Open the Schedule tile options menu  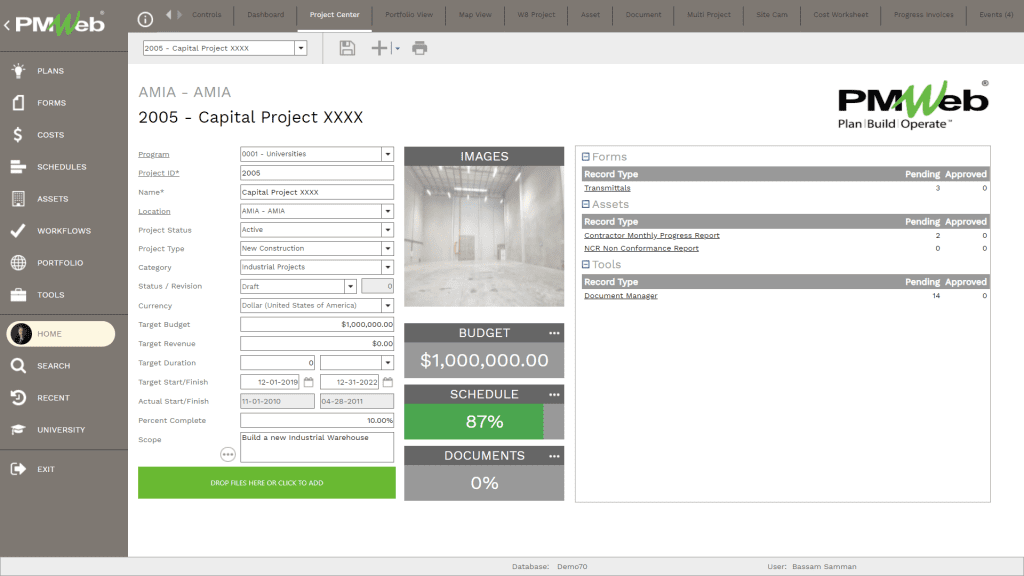tap(554, 394)
